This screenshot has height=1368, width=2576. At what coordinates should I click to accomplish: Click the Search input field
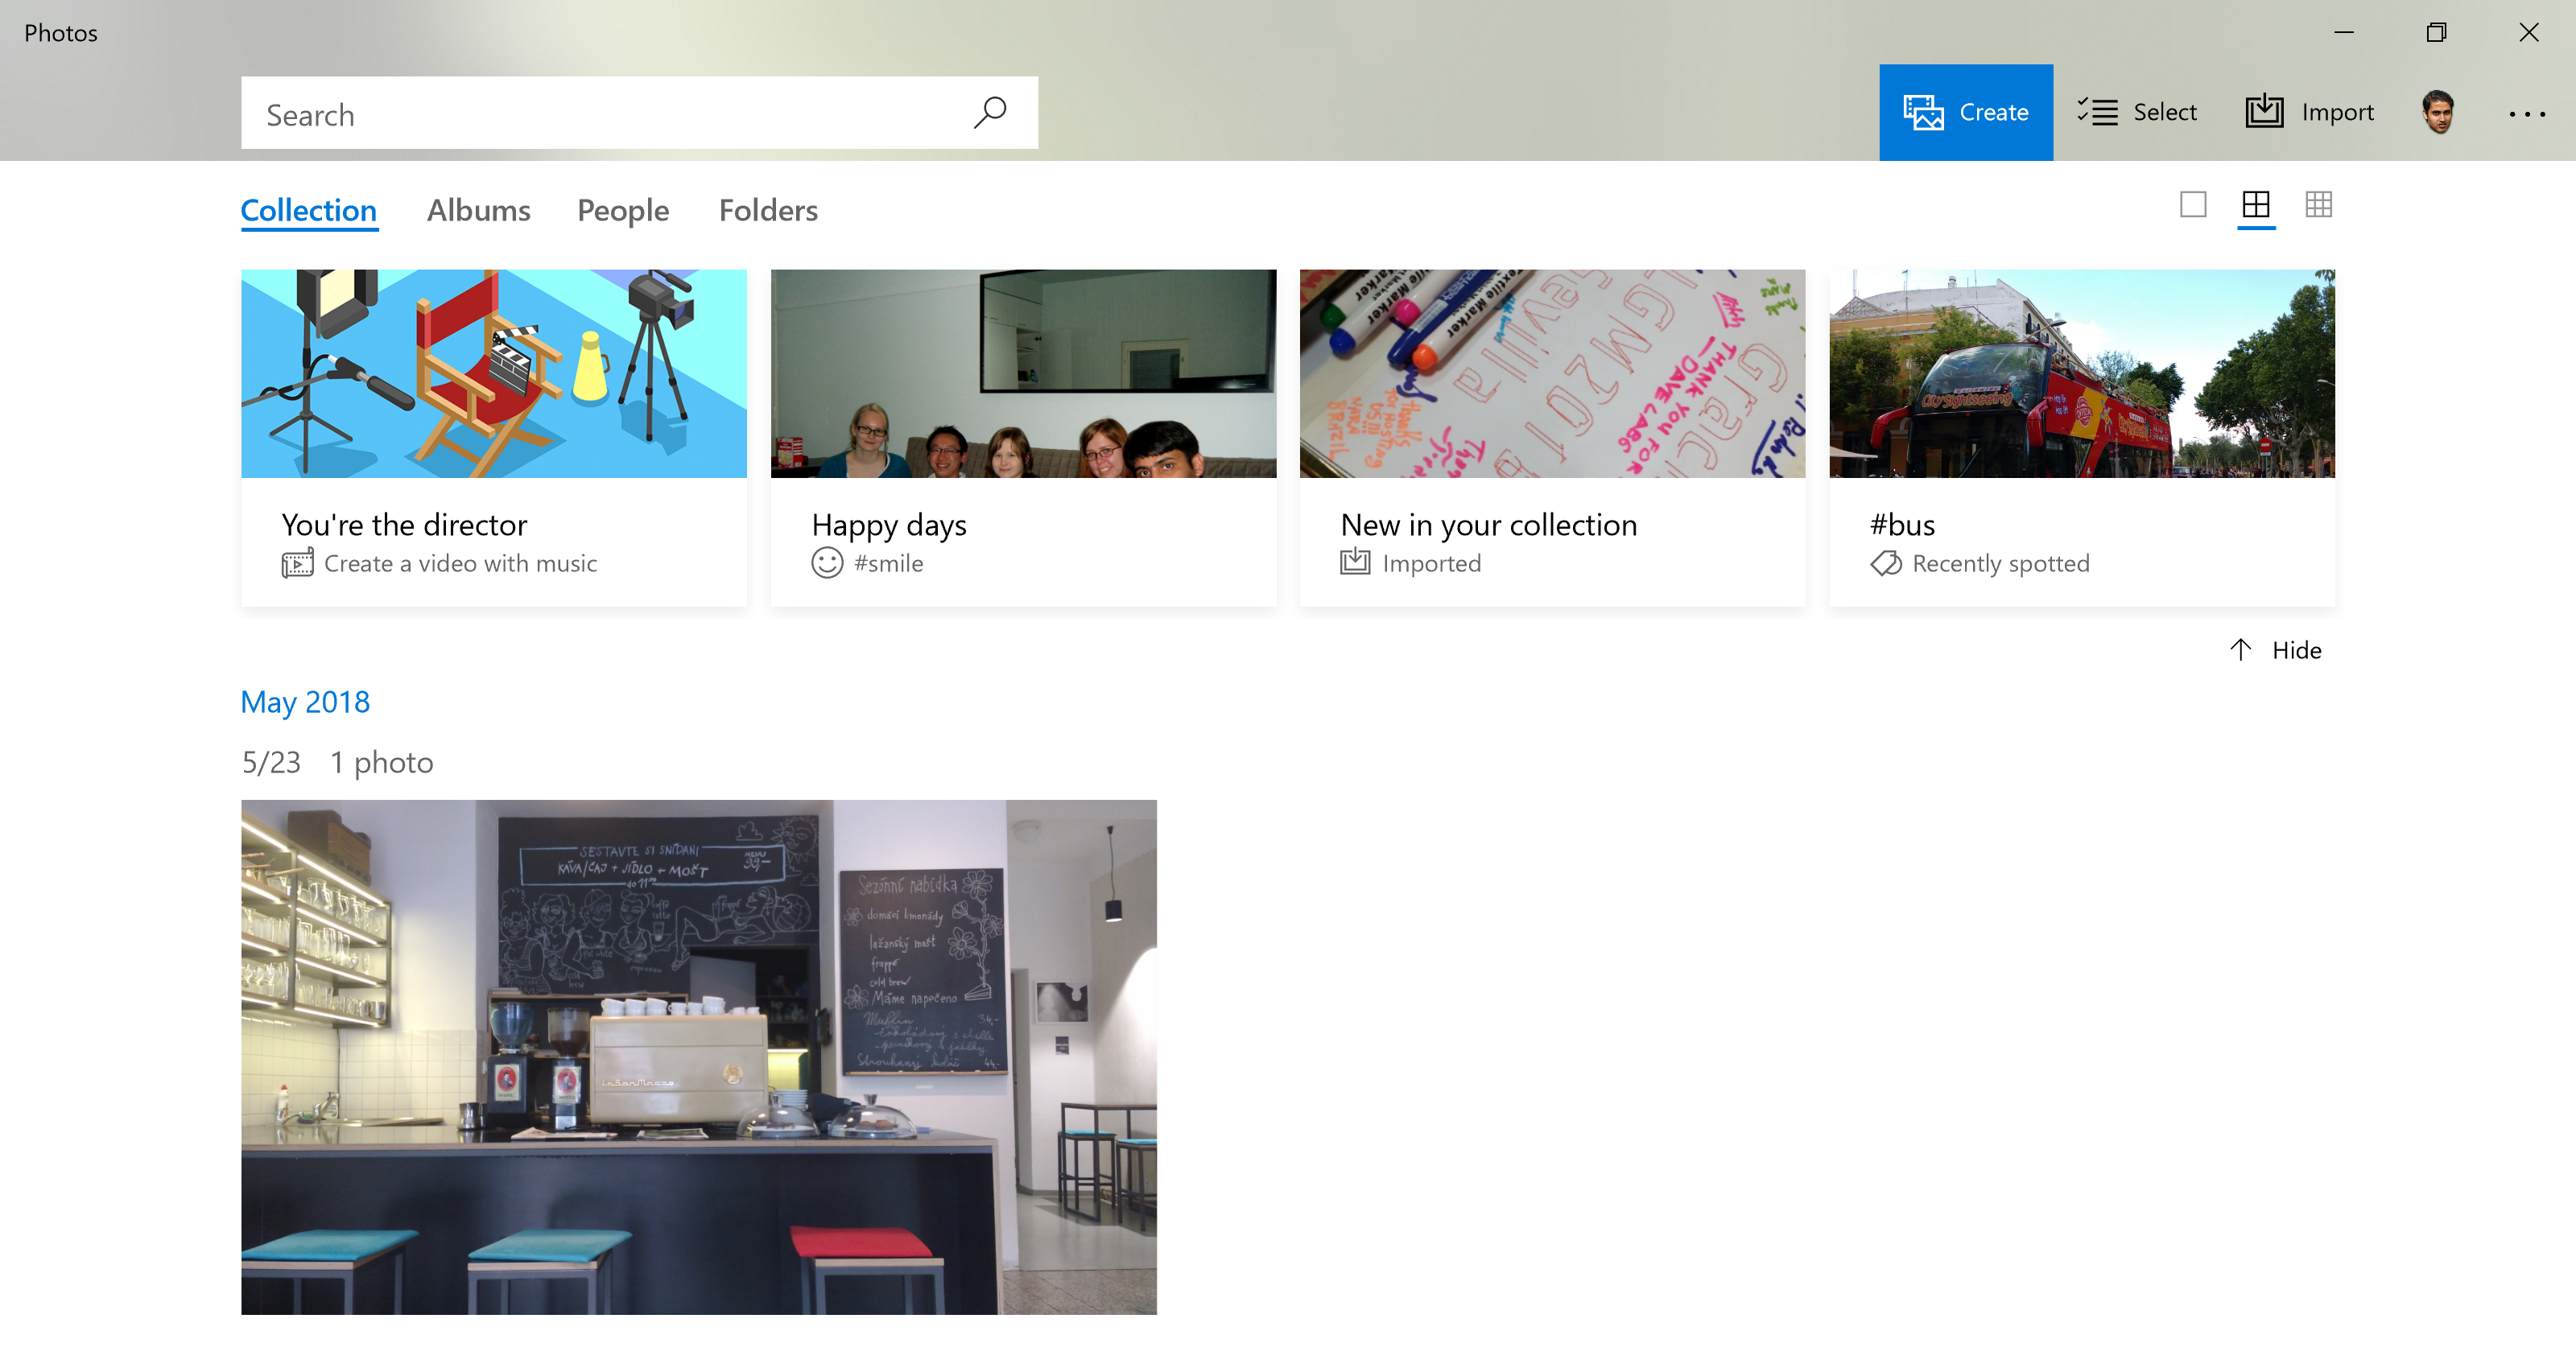(x=641, y=113)
